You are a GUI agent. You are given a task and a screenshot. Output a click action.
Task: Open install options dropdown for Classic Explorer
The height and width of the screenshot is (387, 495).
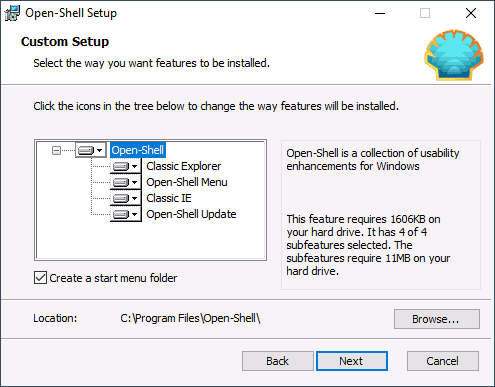click(x=126, y=166)
